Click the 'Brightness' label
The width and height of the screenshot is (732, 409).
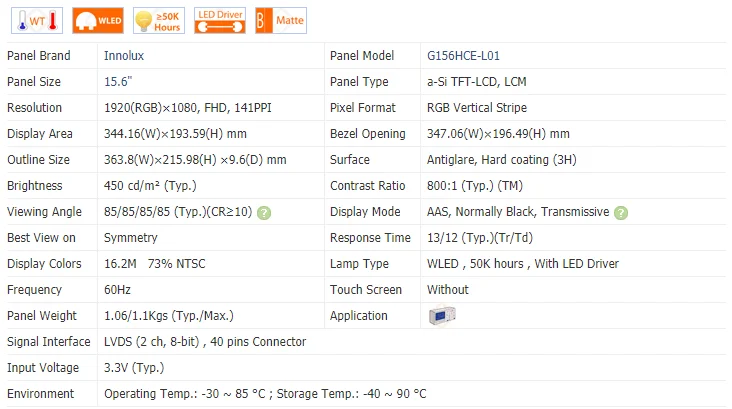(x=35, y=186)
